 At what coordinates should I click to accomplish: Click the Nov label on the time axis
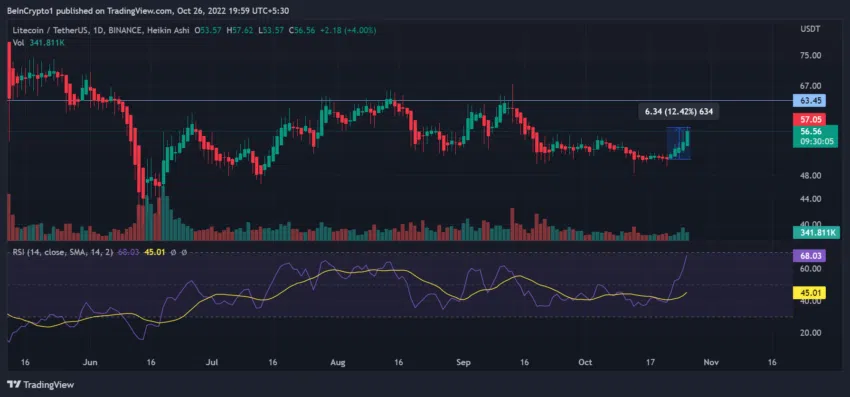point(710,362)
